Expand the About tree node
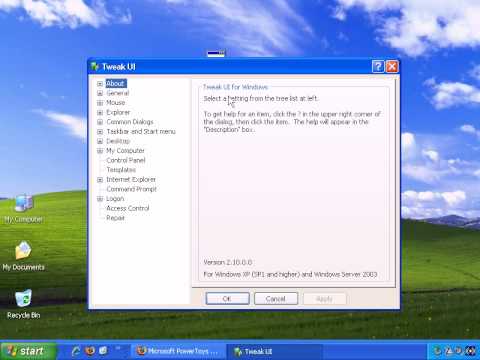The image size is (480, 360). pos(100,84)
